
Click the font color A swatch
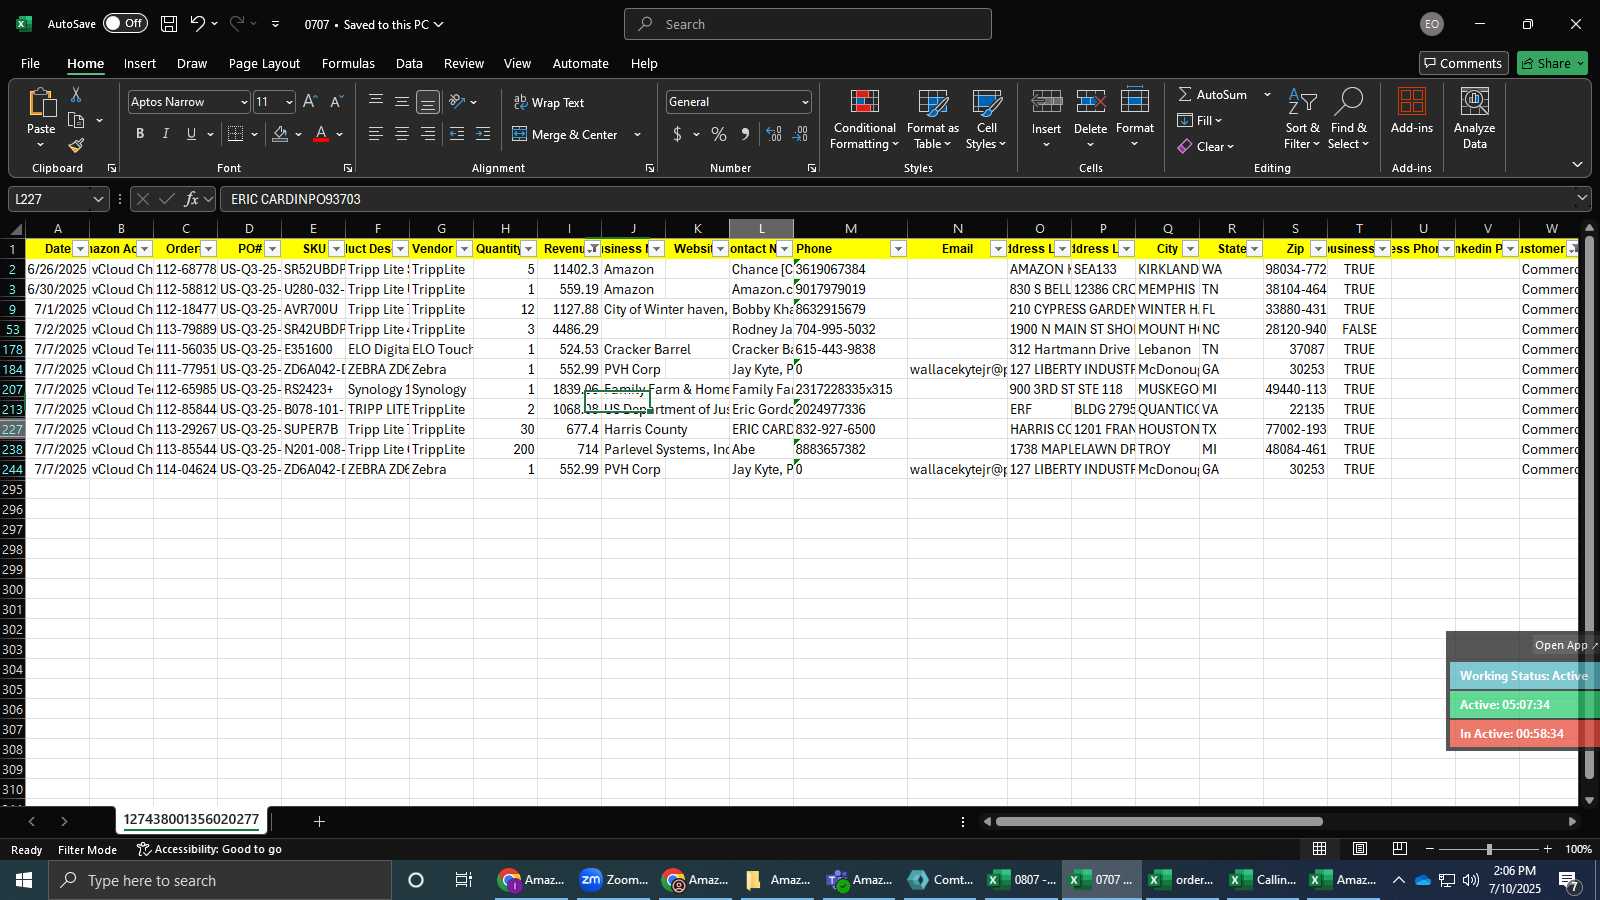tap(321, 134)
